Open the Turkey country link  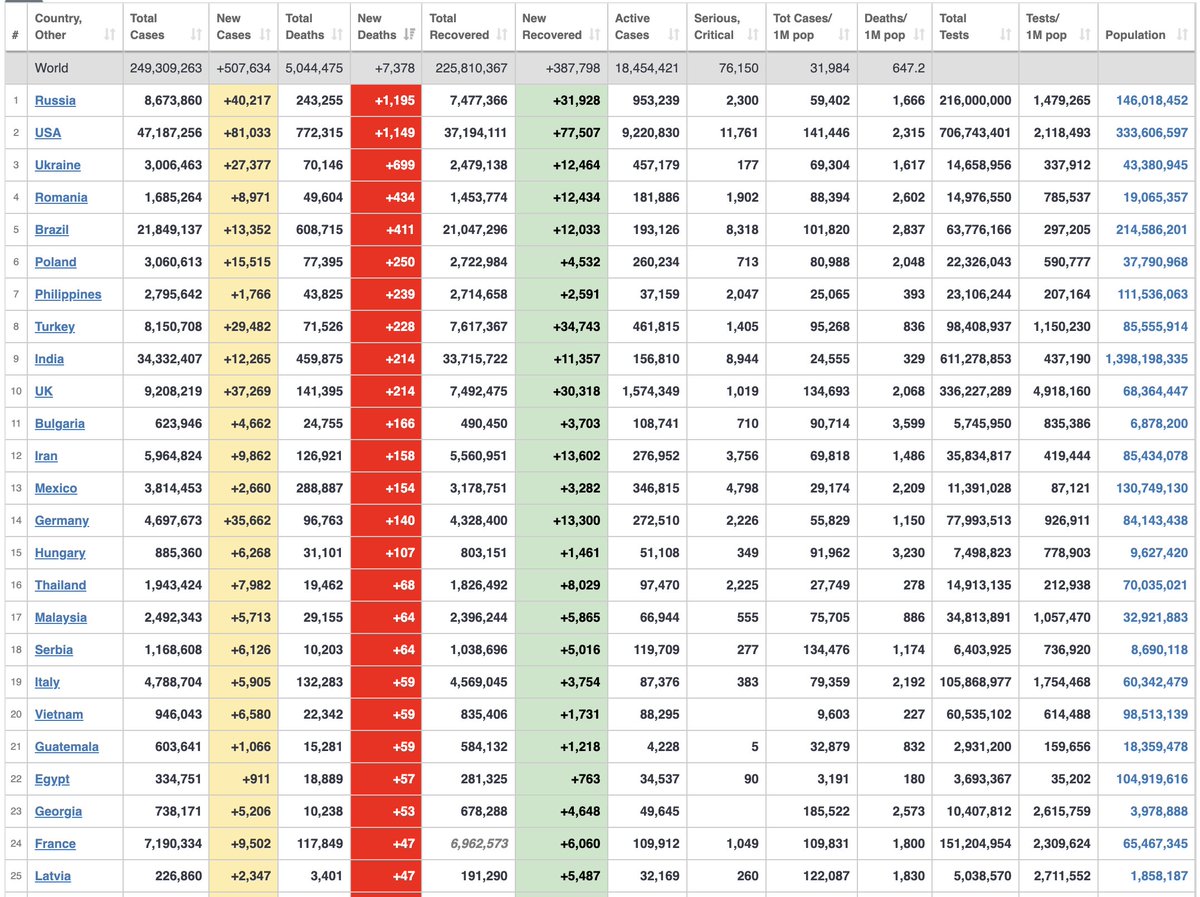pyautogui.click(x=55, y=327)
